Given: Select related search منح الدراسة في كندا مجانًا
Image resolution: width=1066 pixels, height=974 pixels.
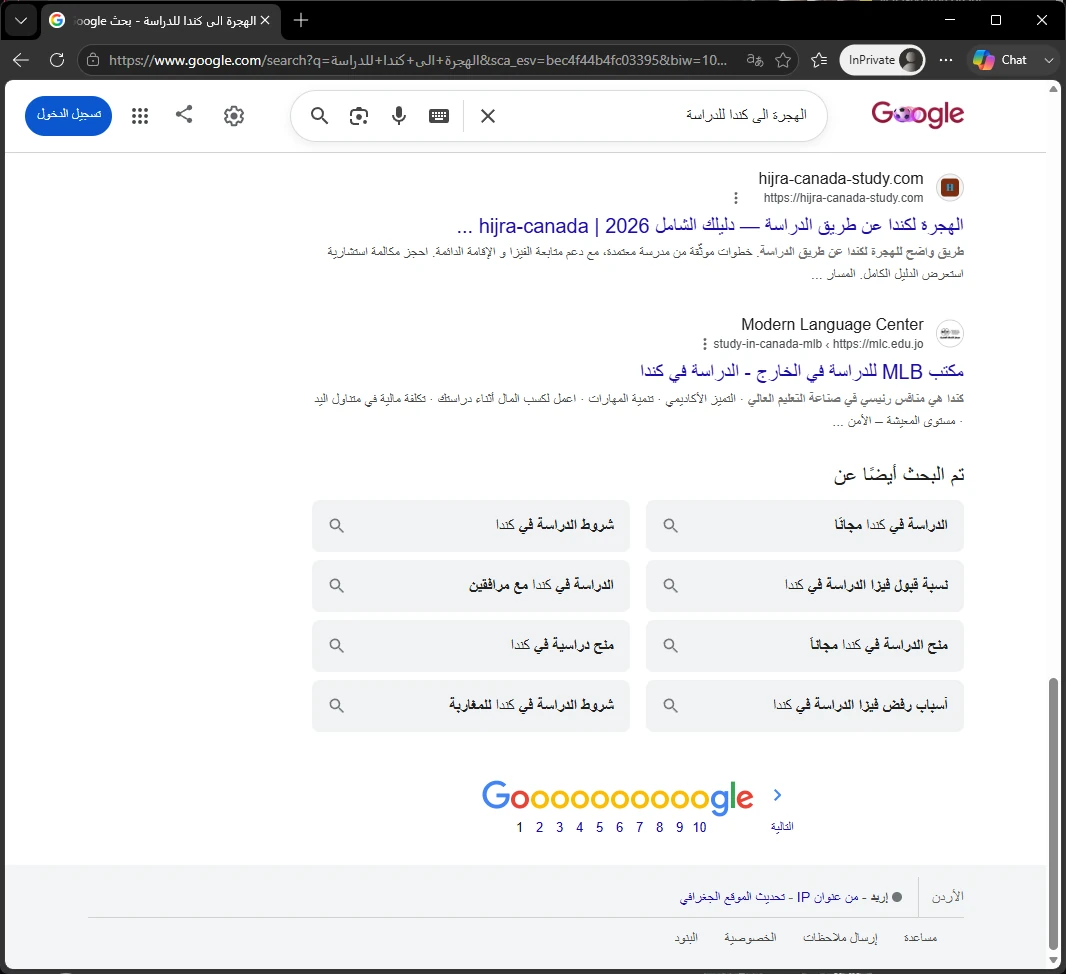Looking at the screenshot, I should tap(804, 646).
